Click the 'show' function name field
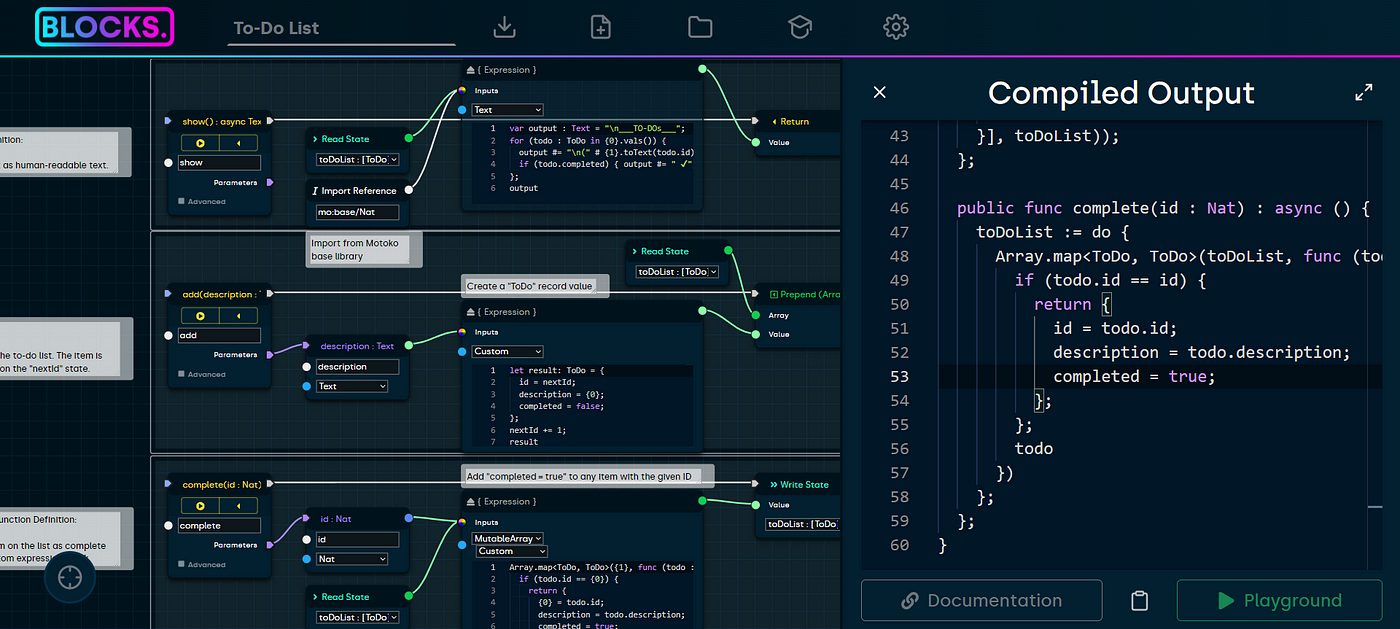Image resolution: width=1400 pixels, height=629 pixels. pyautogui.click(x=219, y=162)
